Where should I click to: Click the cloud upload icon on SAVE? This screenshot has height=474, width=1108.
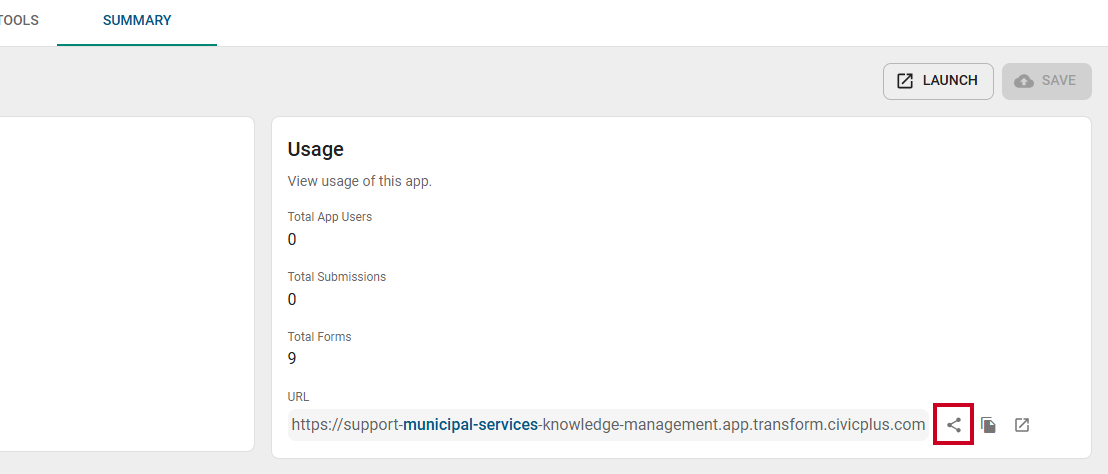(x=1024, y=81)
